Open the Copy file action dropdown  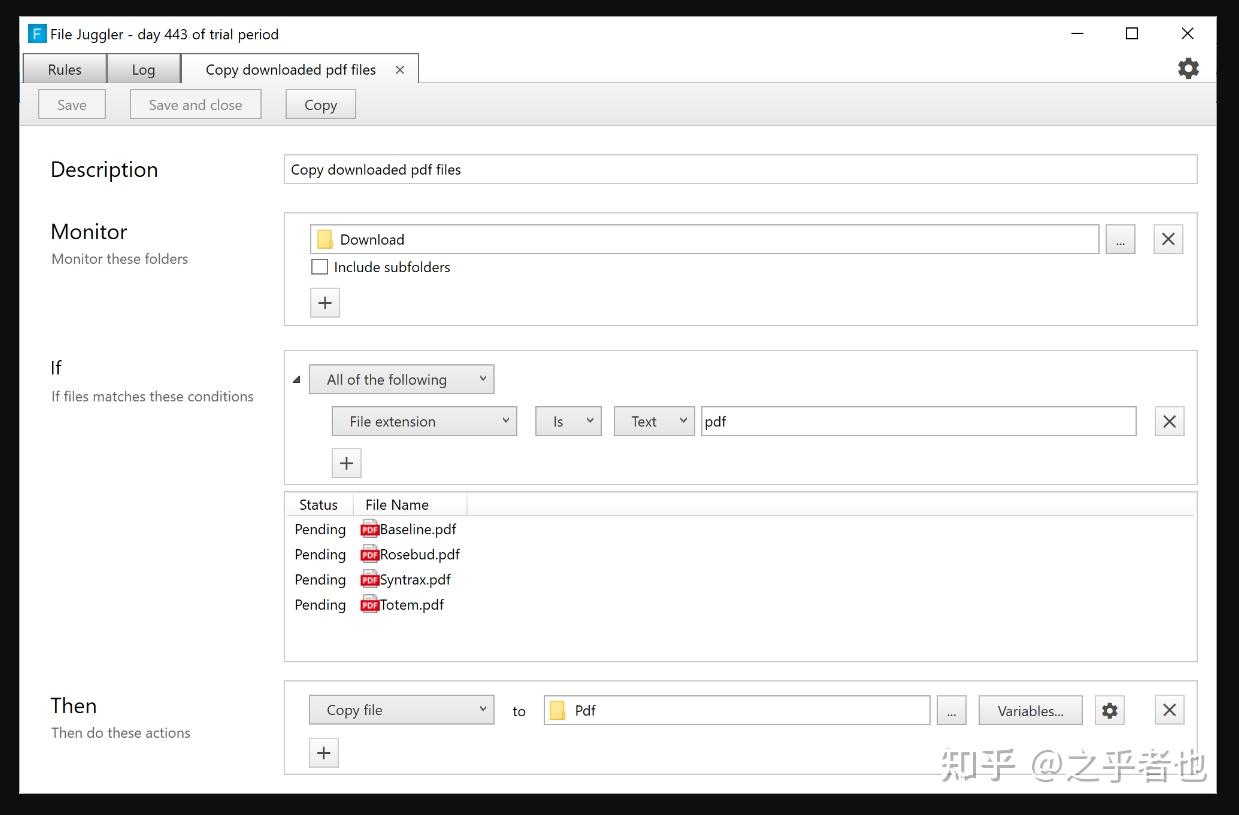pos(401,710)
